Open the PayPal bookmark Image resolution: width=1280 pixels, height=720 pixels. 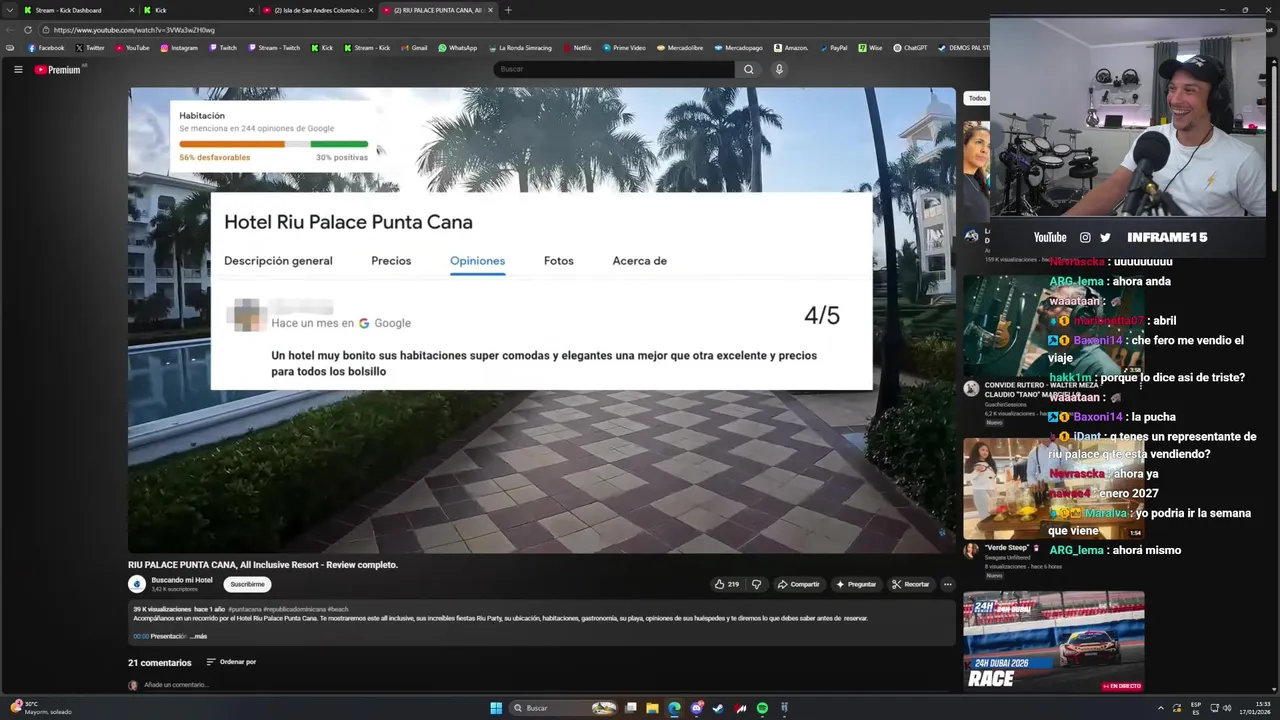tap(833, 48)
